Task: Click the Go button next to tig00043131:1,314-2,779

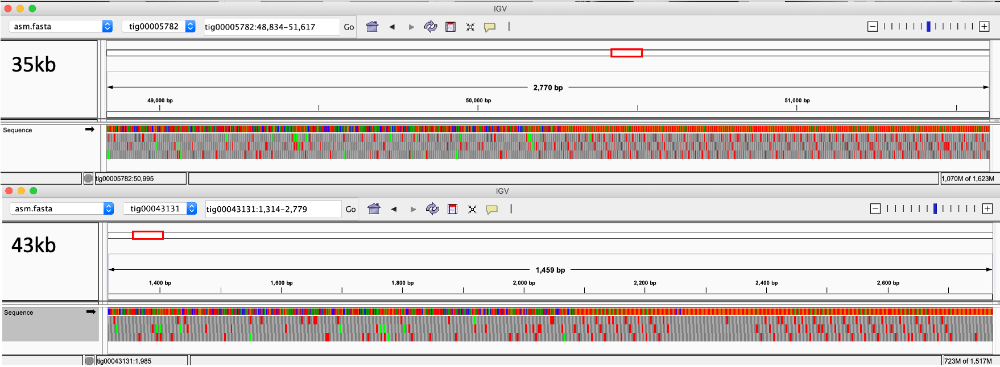Action: 351,209
